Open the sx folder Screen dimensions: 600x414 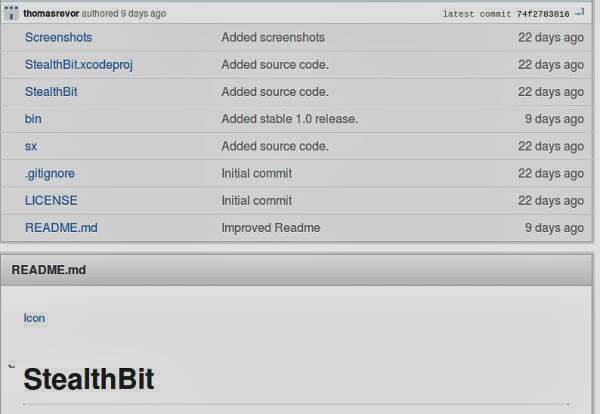(31, 146)
